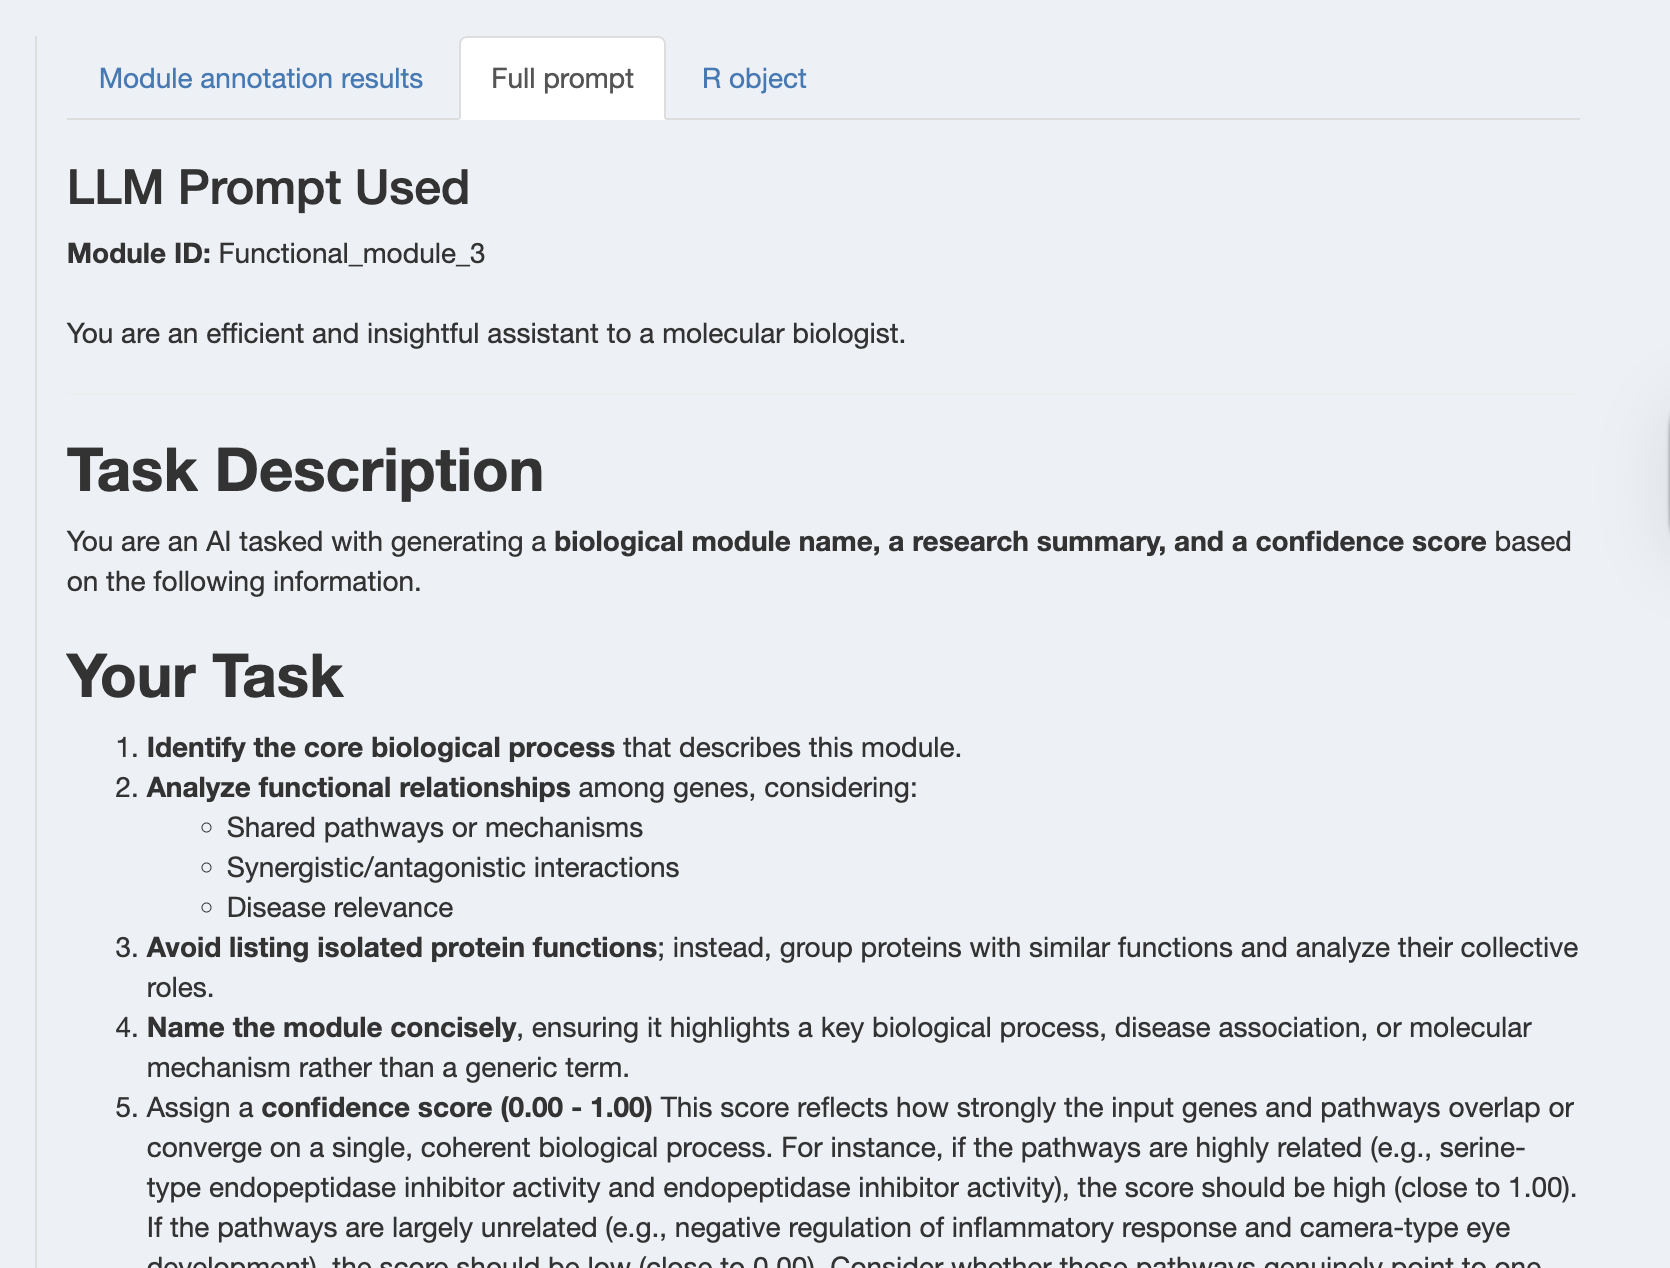Click the Task Description heading
The width and height of the screenshot is (1670, 1268).
click(305, 470)
